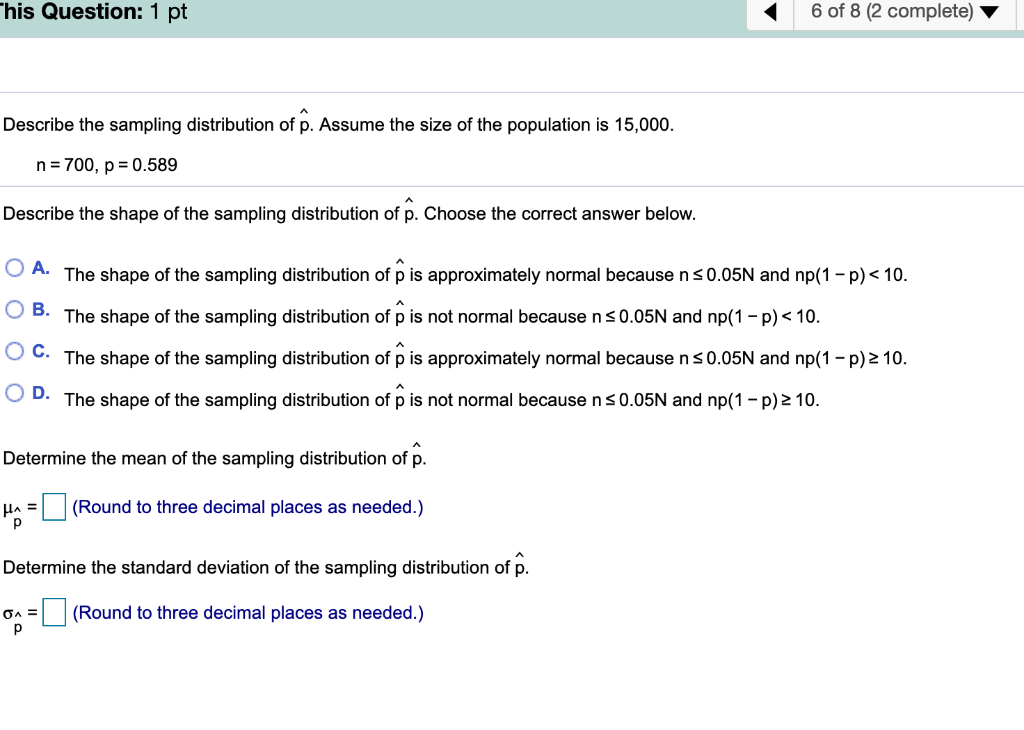Screen dimensions: 1024x730
Task: Click 'Assume the size of the population is 15,000' text
Action: coord(496,125)
